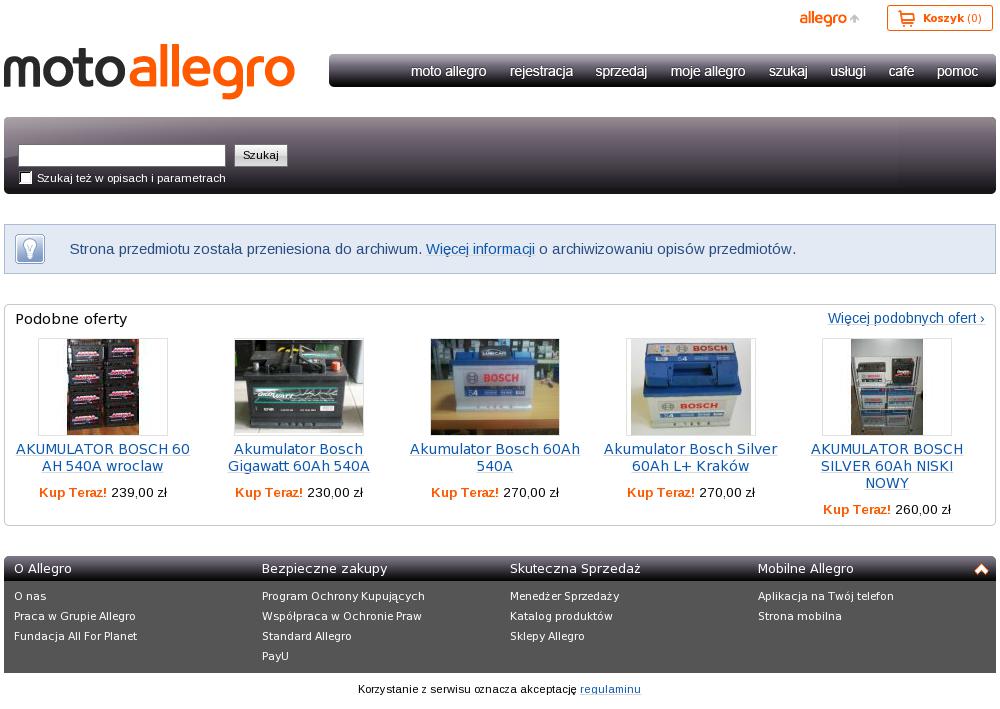Image resolution: width=1000 pixels, height=709 pixels.
Task: Open Akumulator Bosch Gigawatt 60Ah 540A offer
Action: [298, 458]
